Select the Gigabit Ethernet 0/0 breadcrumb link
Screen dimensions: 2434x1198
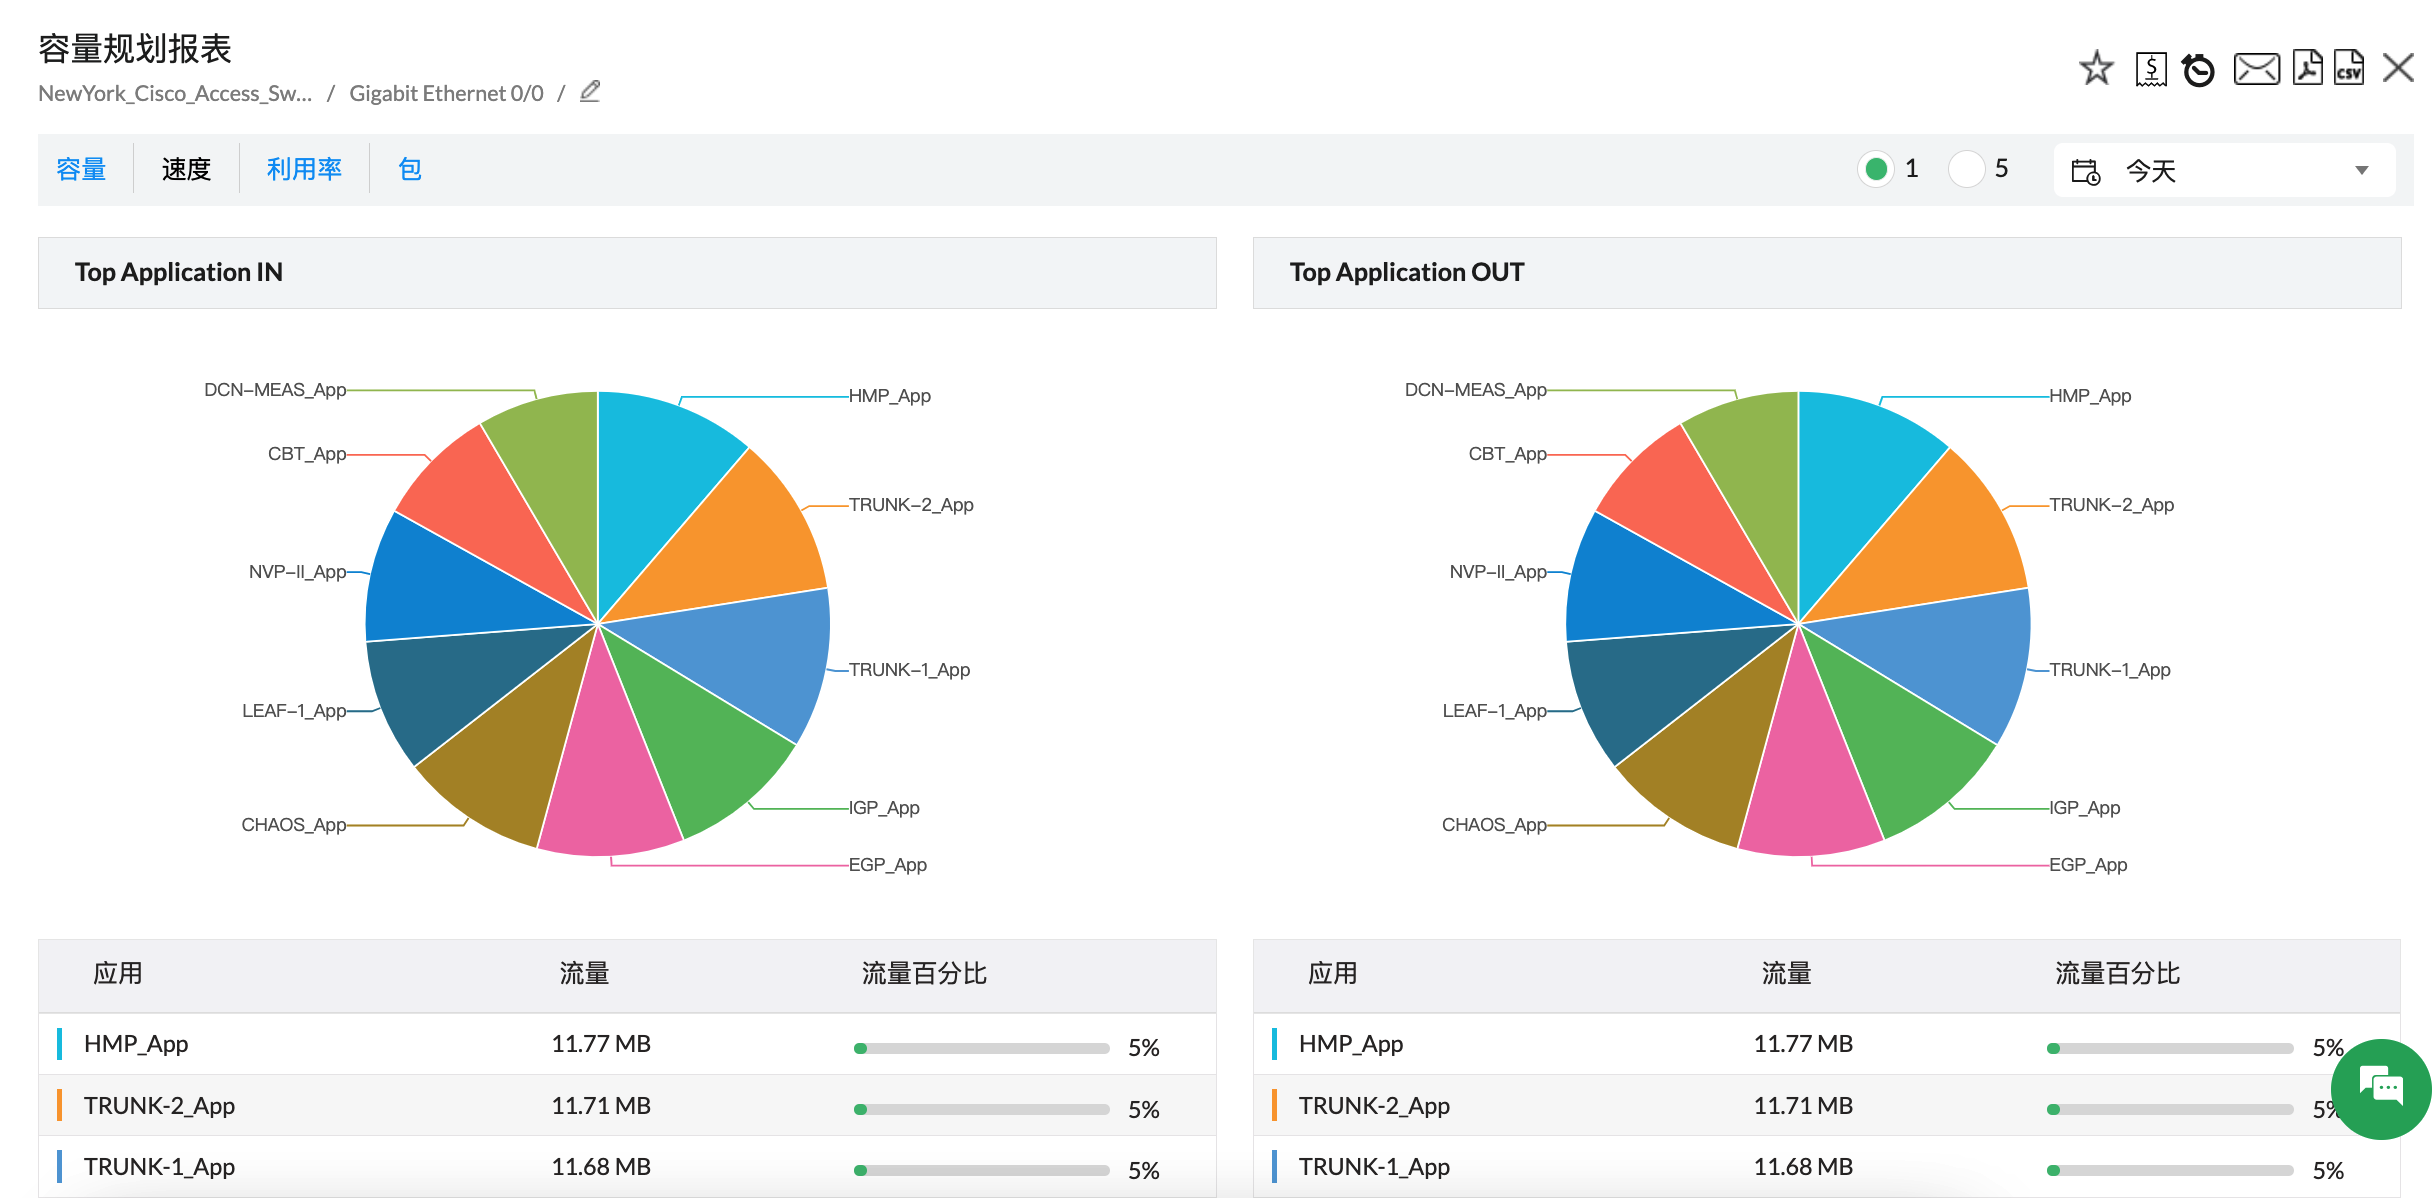pos(446,93)
